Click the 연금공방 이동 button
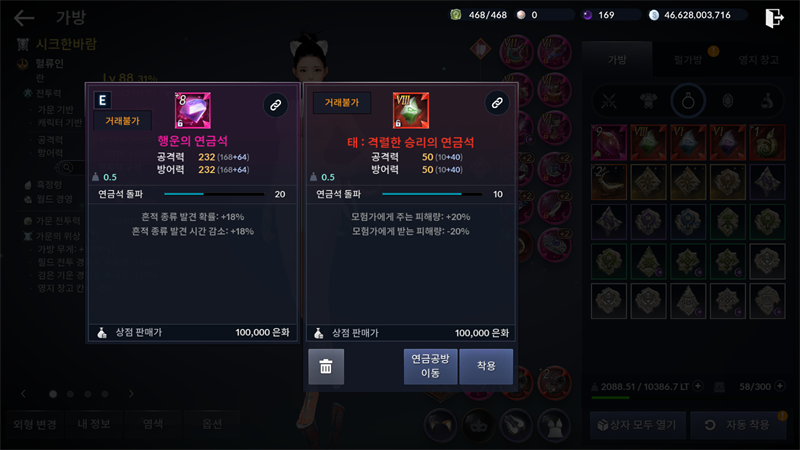The height and width of the screenshot is (450, 800). click(x=430, y=366)
